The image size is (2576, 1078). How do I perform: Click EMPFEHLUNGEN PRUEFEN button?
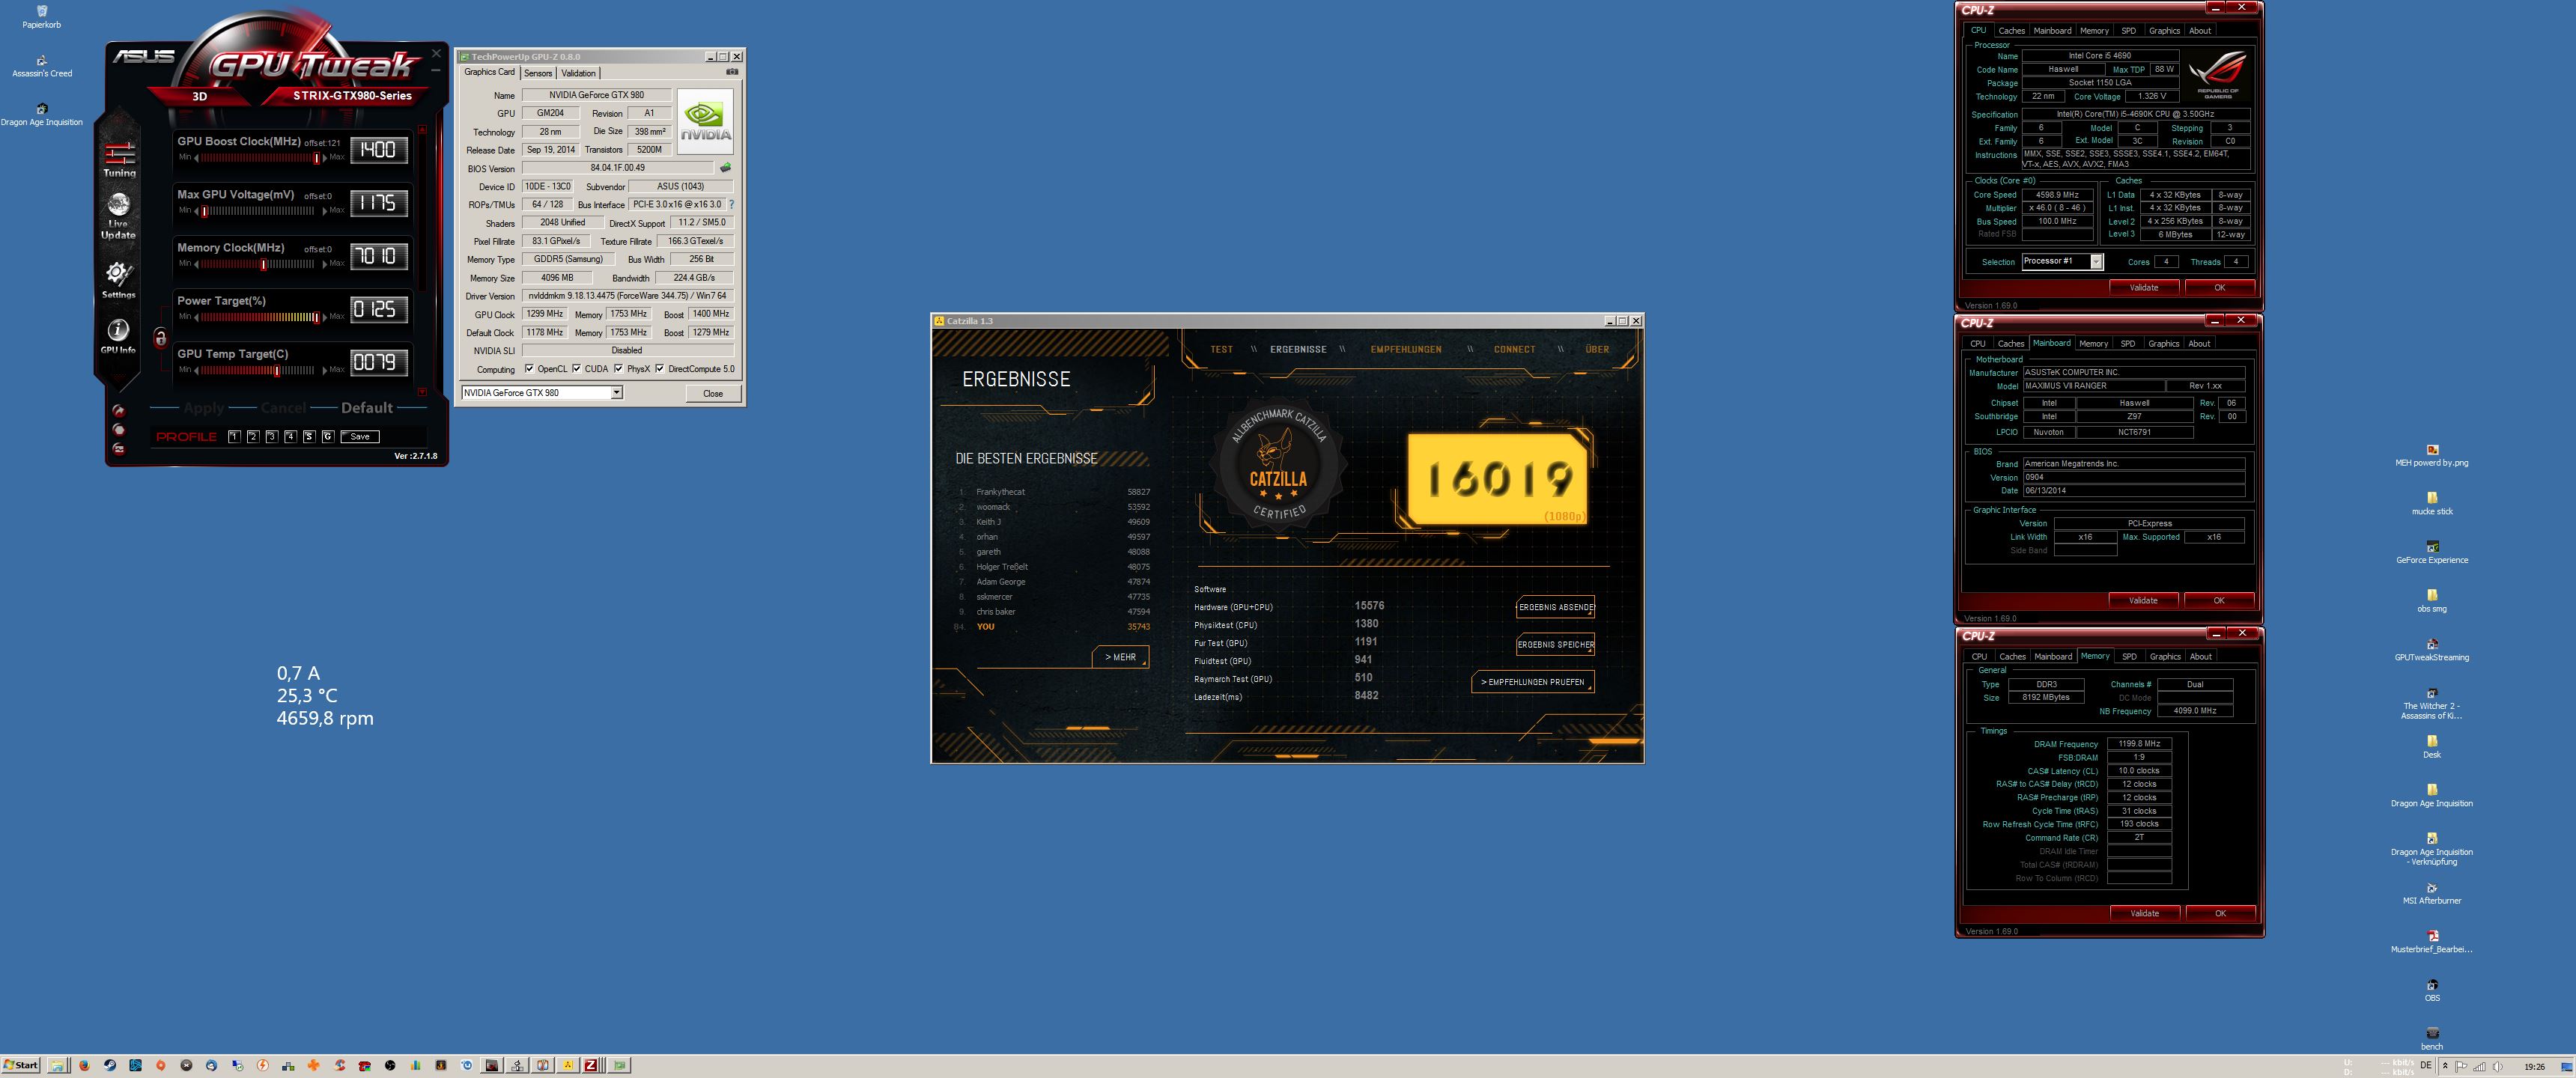(x=1532, y=682)
